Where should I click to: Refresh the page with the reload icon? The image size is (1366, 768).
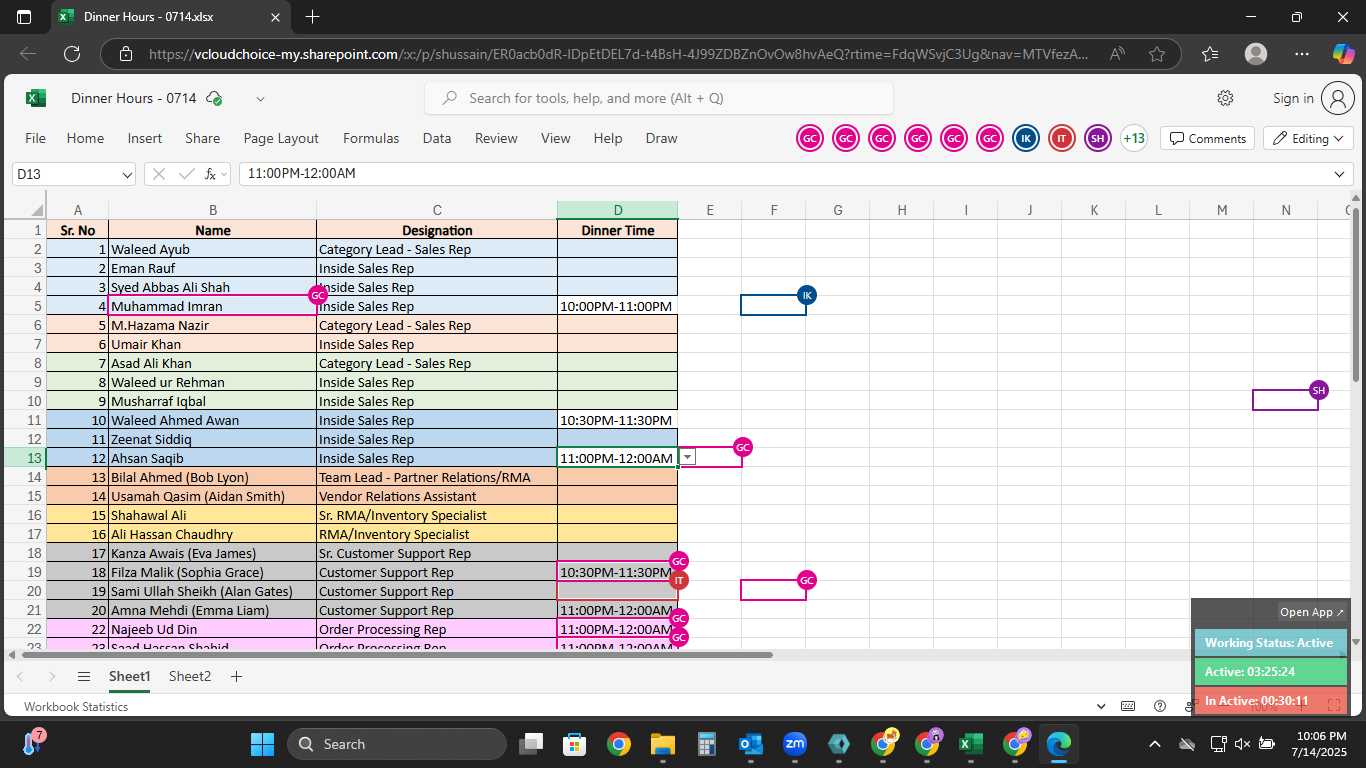pos(72,54)
